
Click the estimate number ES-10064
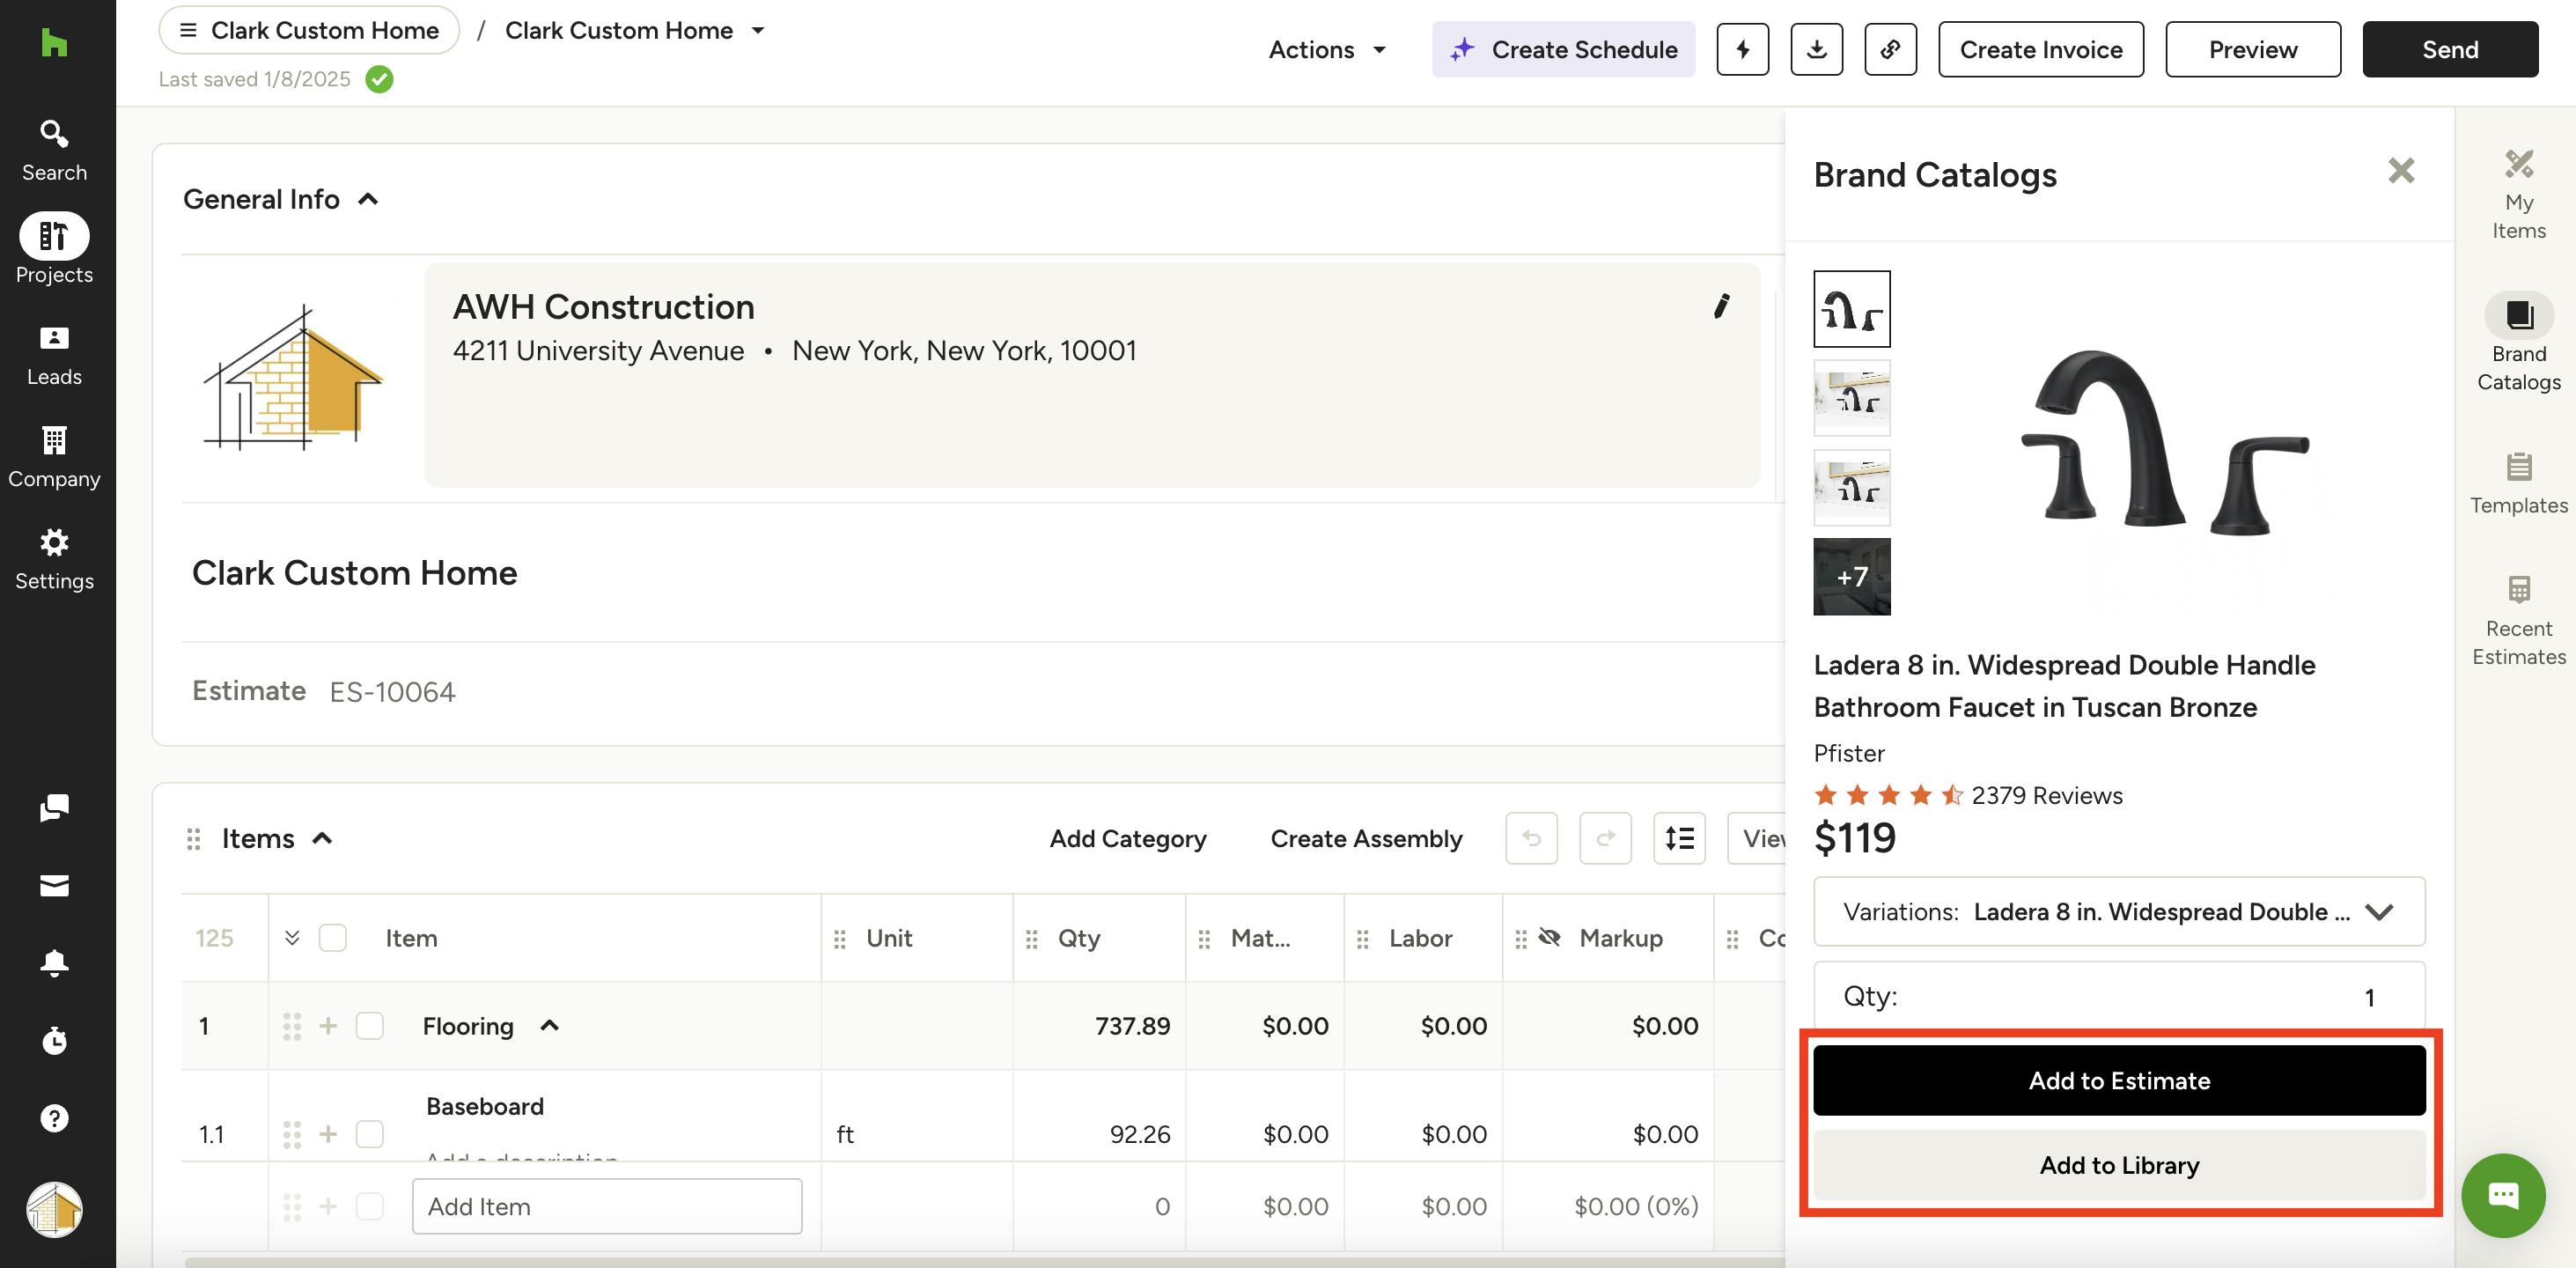click(x=392, y=692)
